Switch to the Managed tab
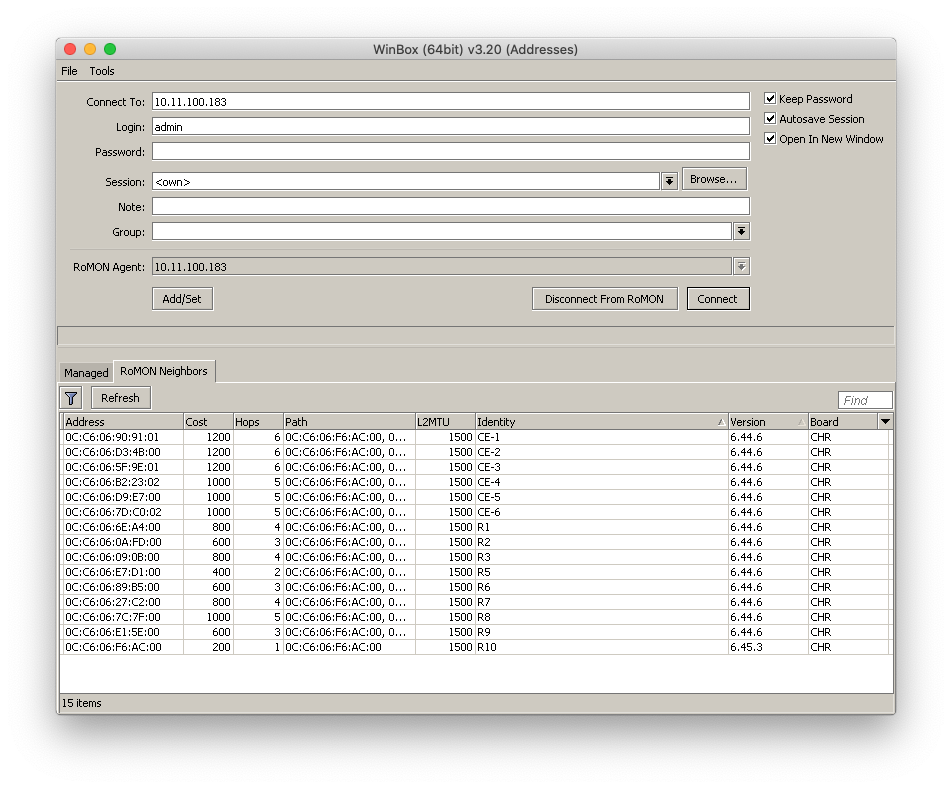 pyautogui.click(x=86, y=373)
